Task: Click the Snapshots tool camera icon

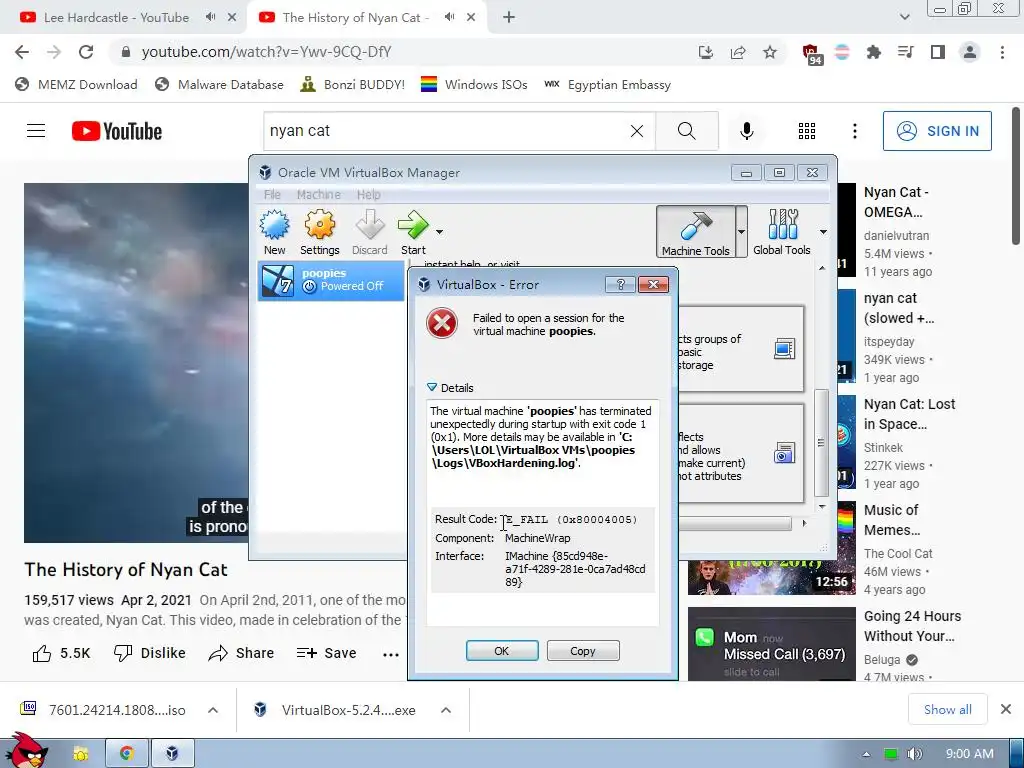Action: tap(784, 453)
